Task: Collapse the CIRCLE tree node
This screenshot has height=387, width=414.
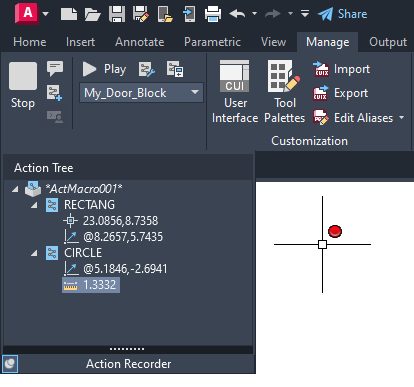Action: point(34,253)
